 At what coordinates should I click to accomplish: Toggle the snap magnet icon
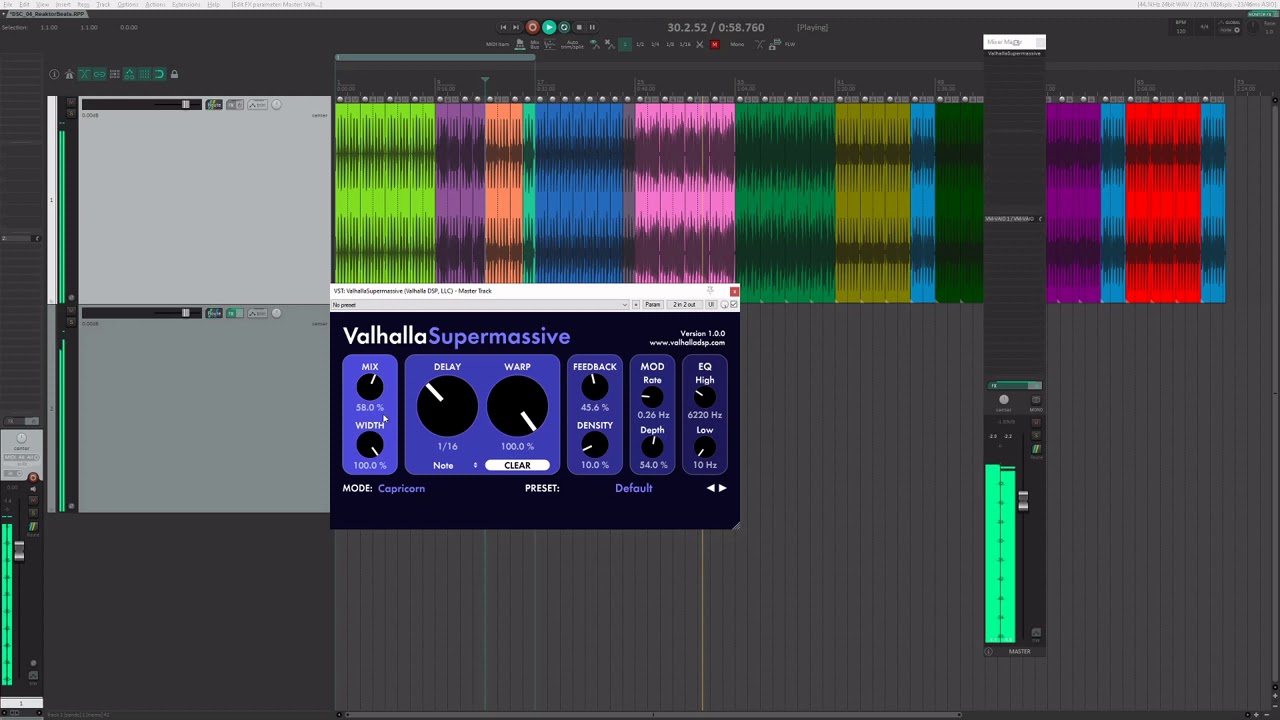[x=159, y=74]
